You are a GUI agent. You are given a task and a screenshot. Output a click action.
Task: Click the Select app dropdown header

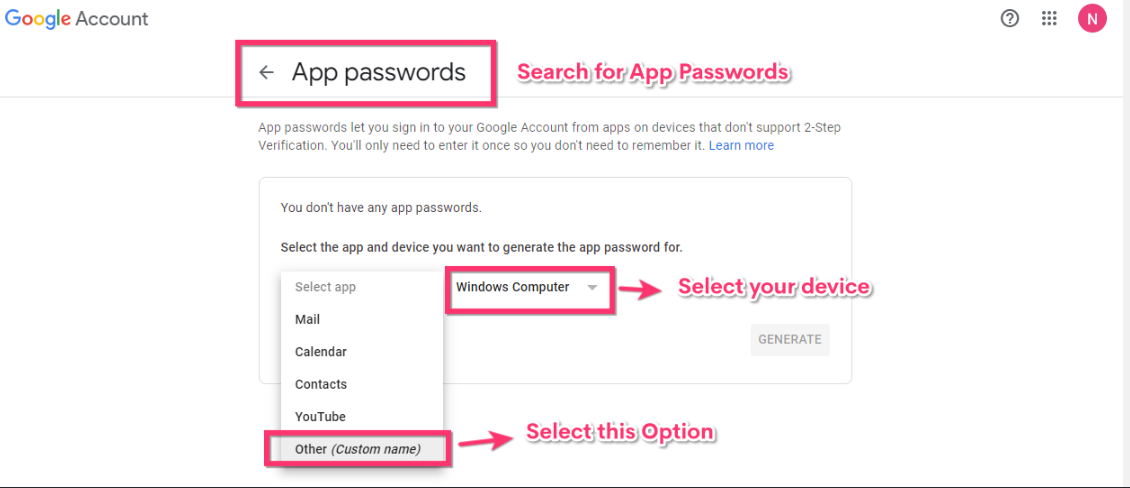point(326,288)
